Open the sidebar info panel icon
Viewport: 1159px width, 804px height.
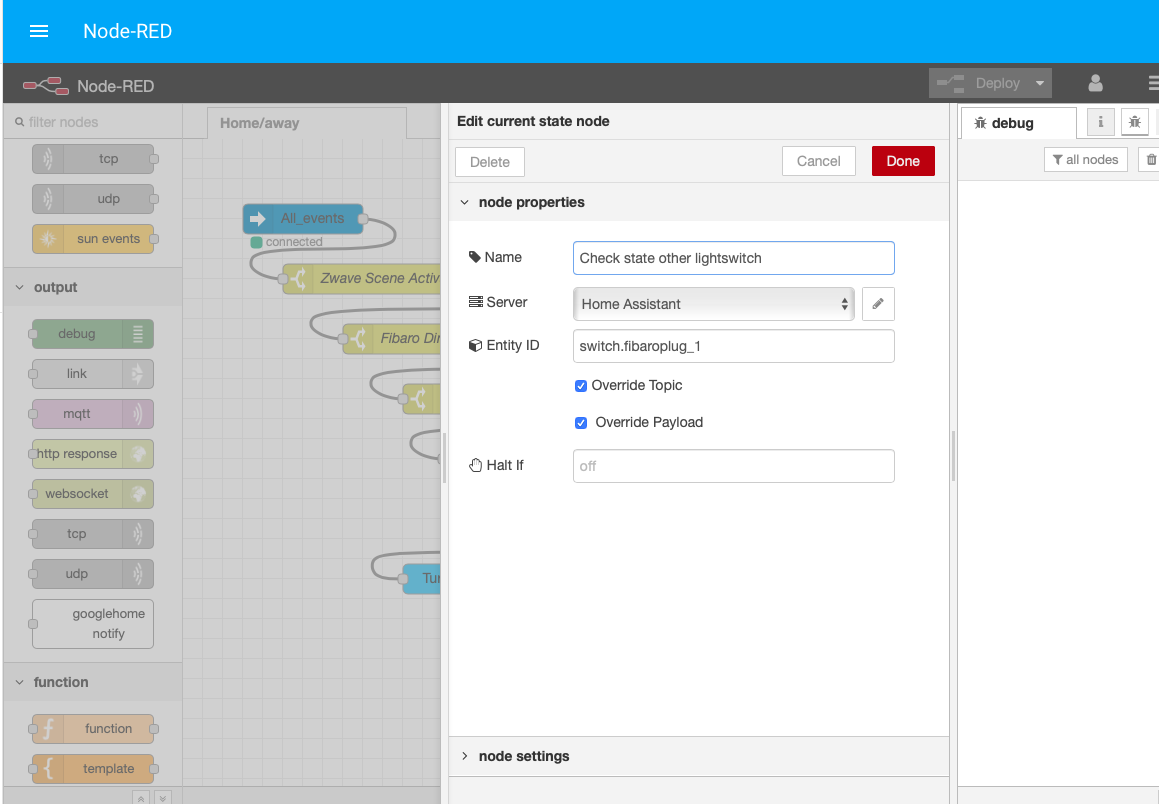tap(1100, 121)
